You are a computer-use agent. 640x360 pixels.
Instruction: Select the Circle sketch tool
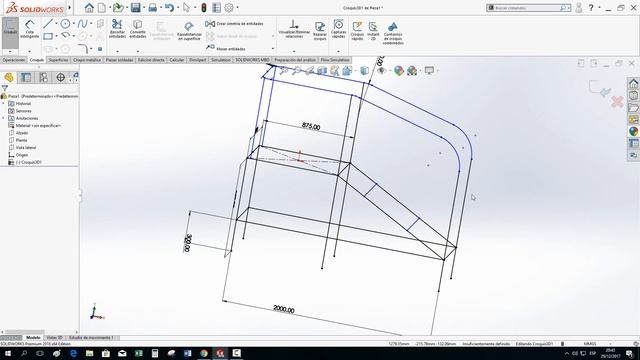point(65,24)
